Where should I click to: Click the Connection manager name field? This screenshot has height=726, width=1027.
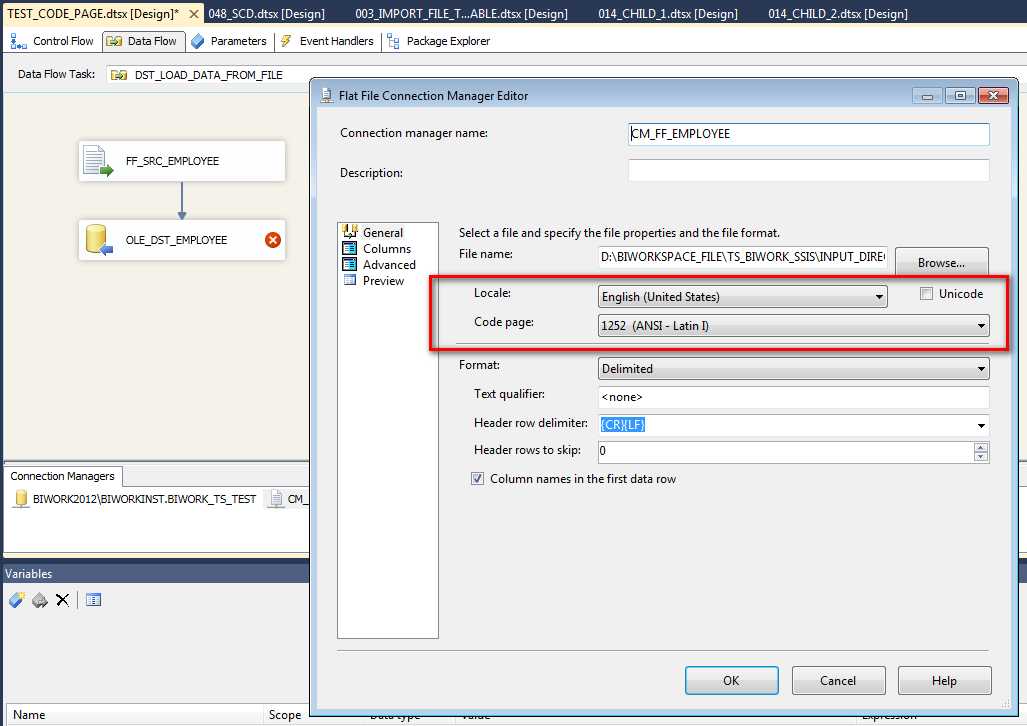808,134
